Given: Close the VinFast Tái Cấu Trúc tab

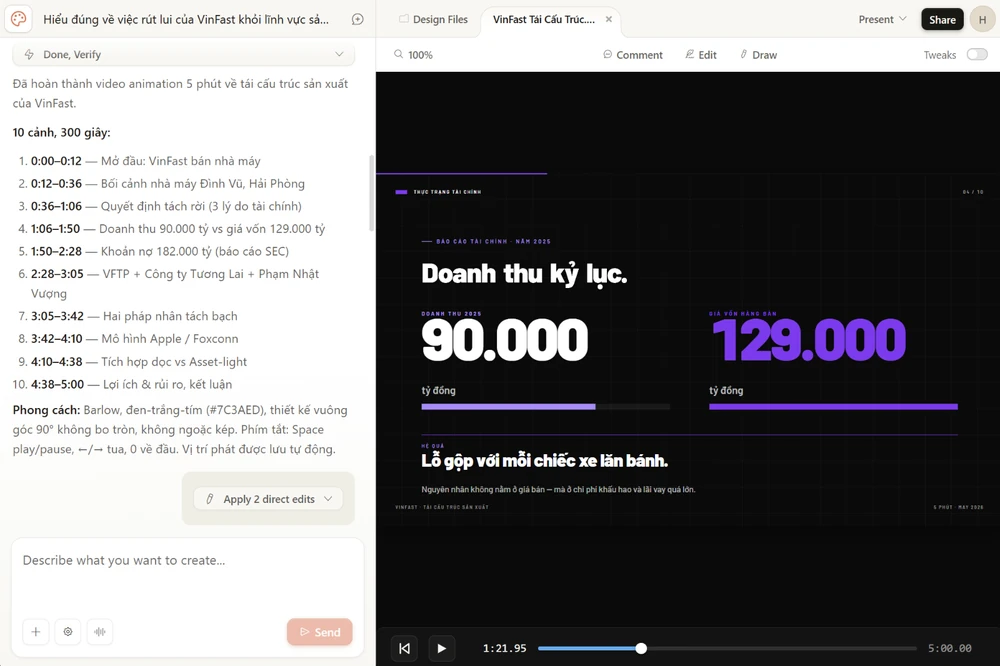Looking at the screenshot, I should 609,19.
